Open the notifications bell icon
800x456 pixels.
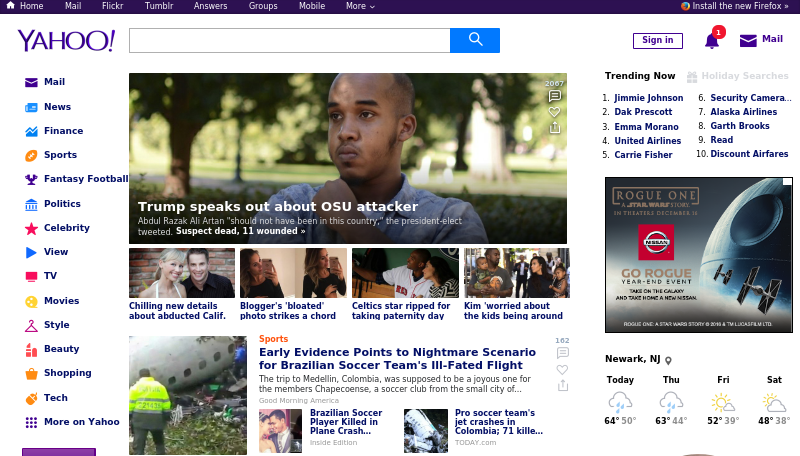coord(712,40)
